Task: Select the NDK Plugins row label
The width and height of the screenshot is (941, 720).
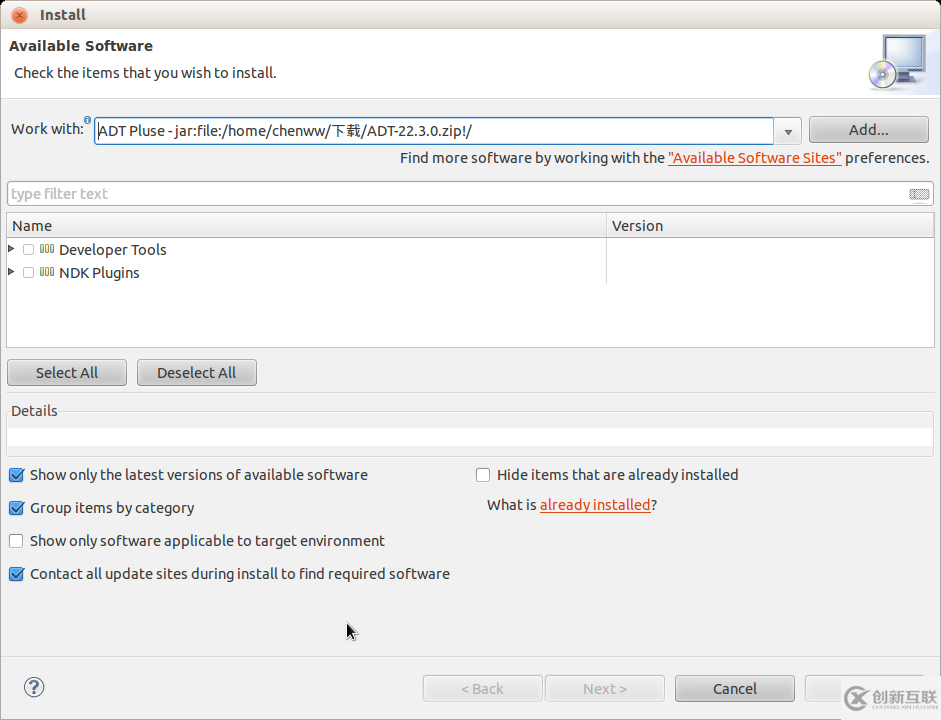Action: [x=99, y=273]
